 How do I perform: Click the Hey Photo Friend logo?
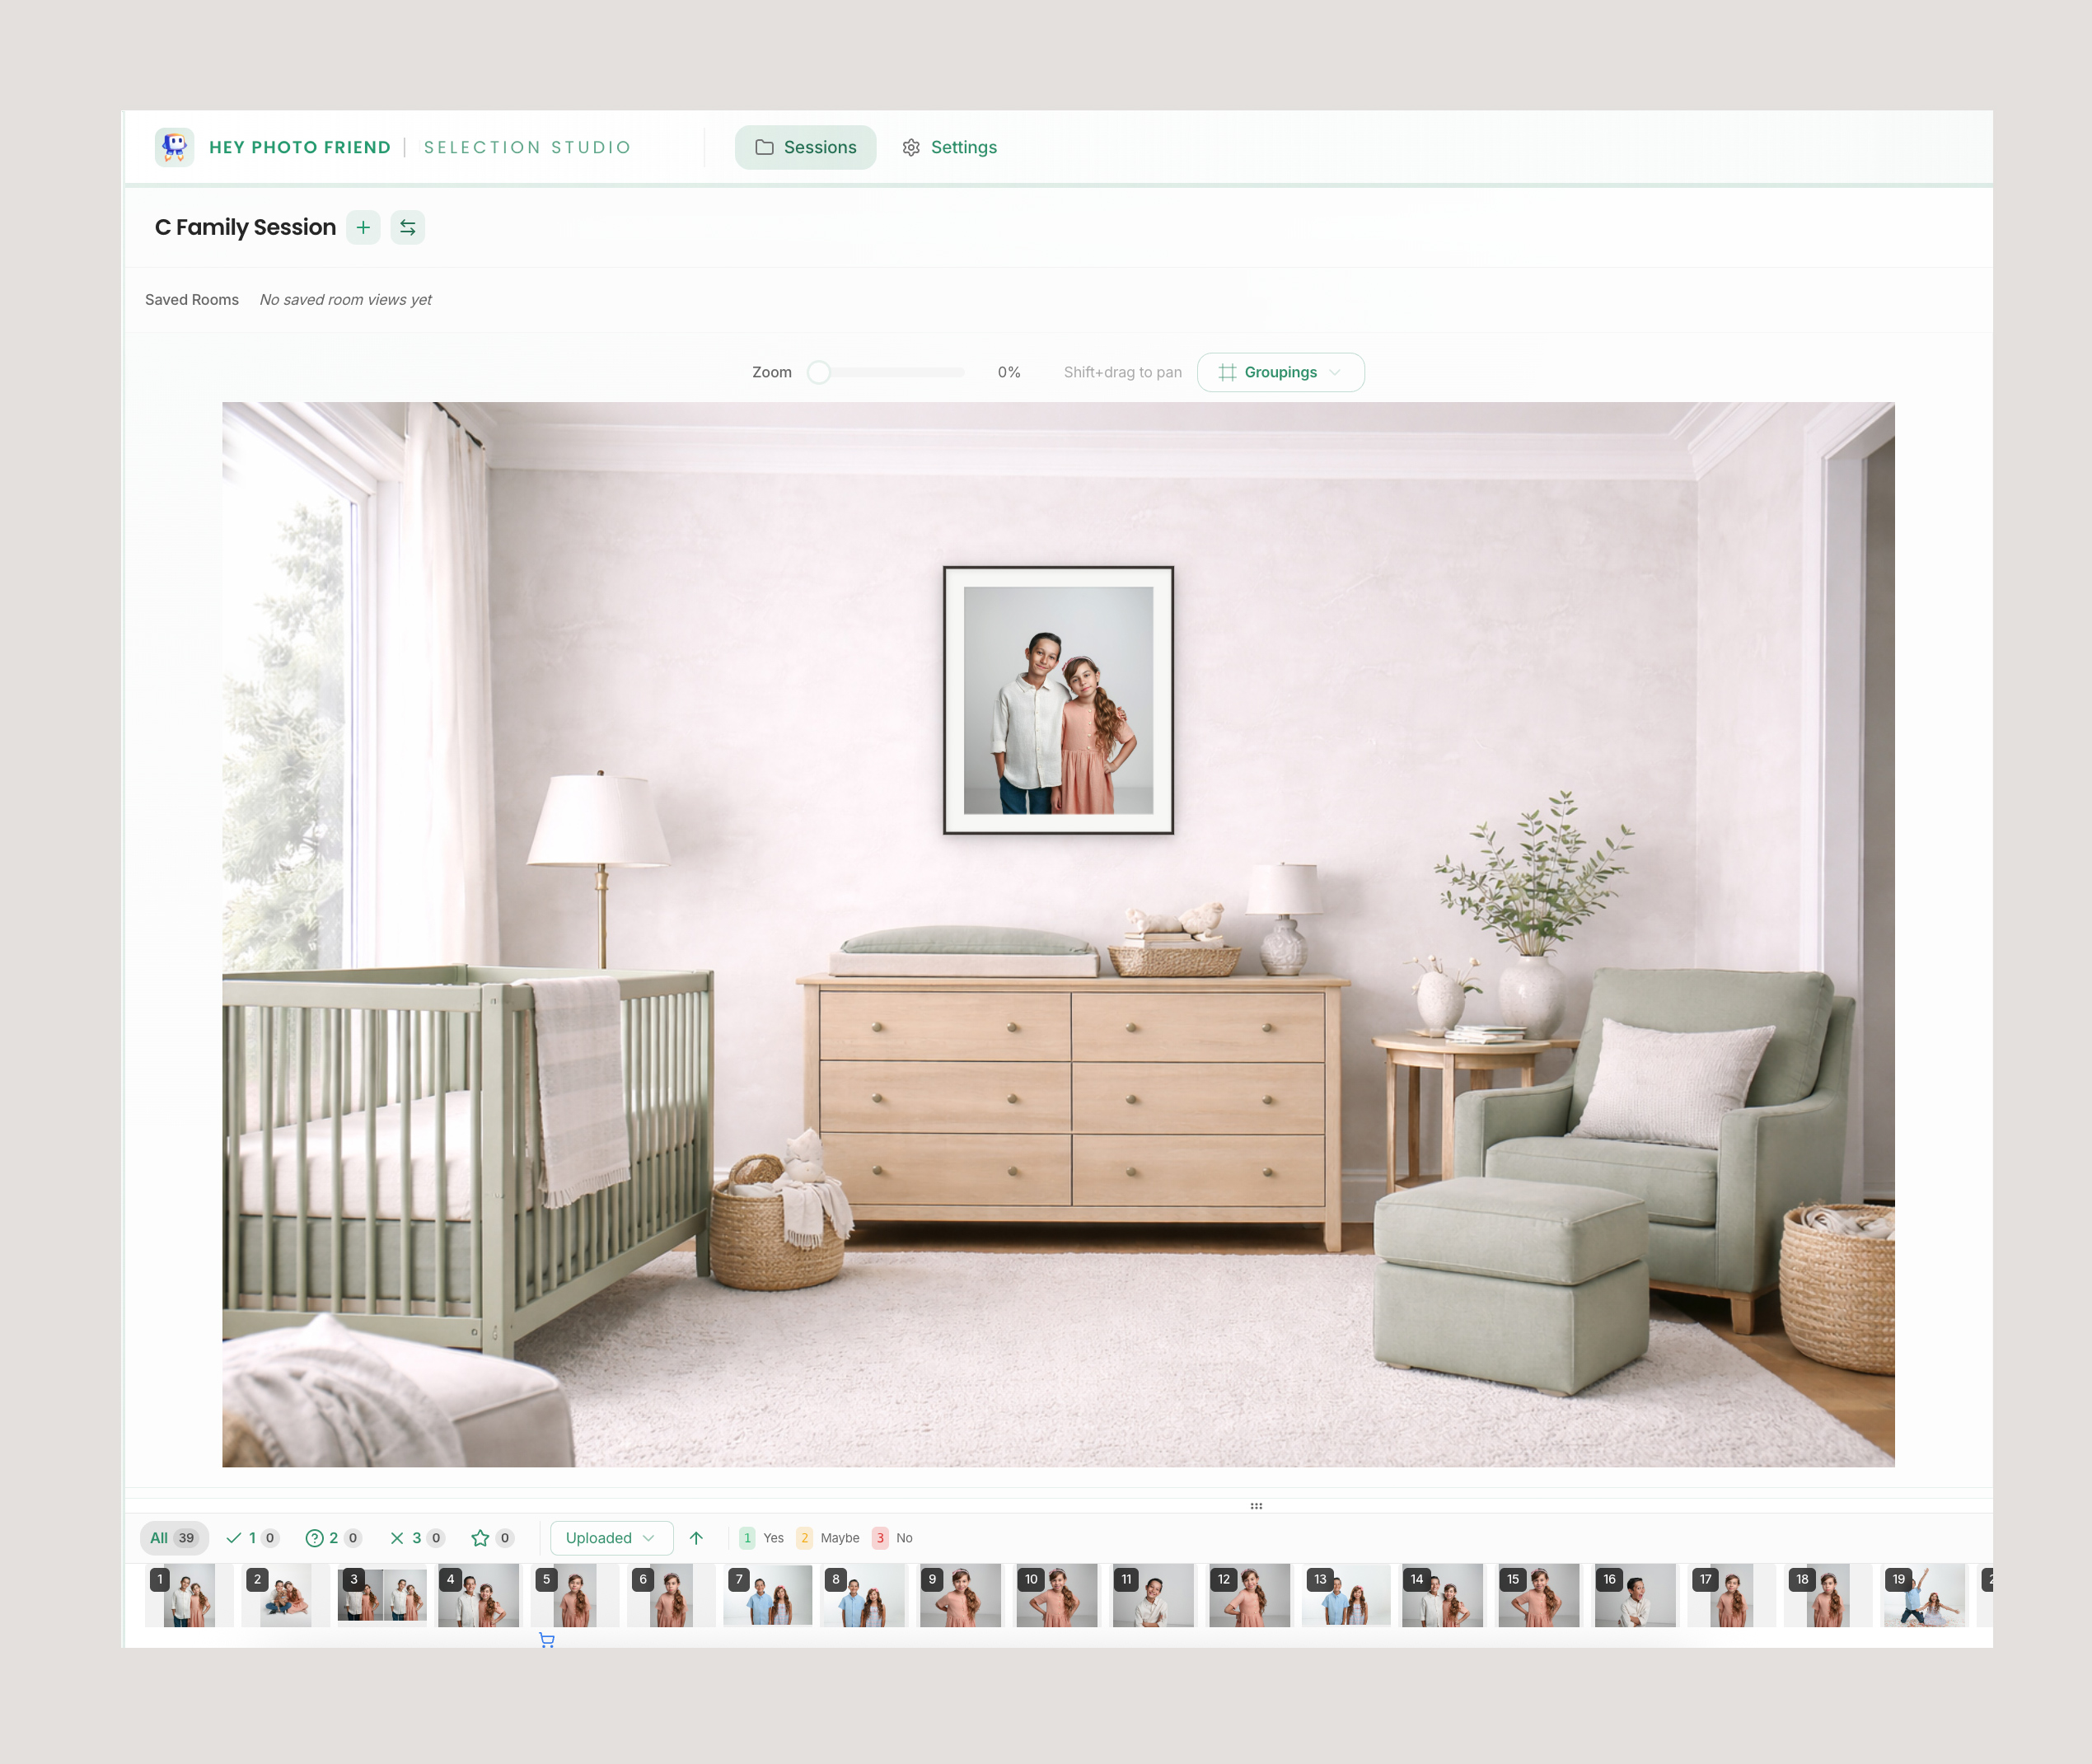click(x=174, y=147)
